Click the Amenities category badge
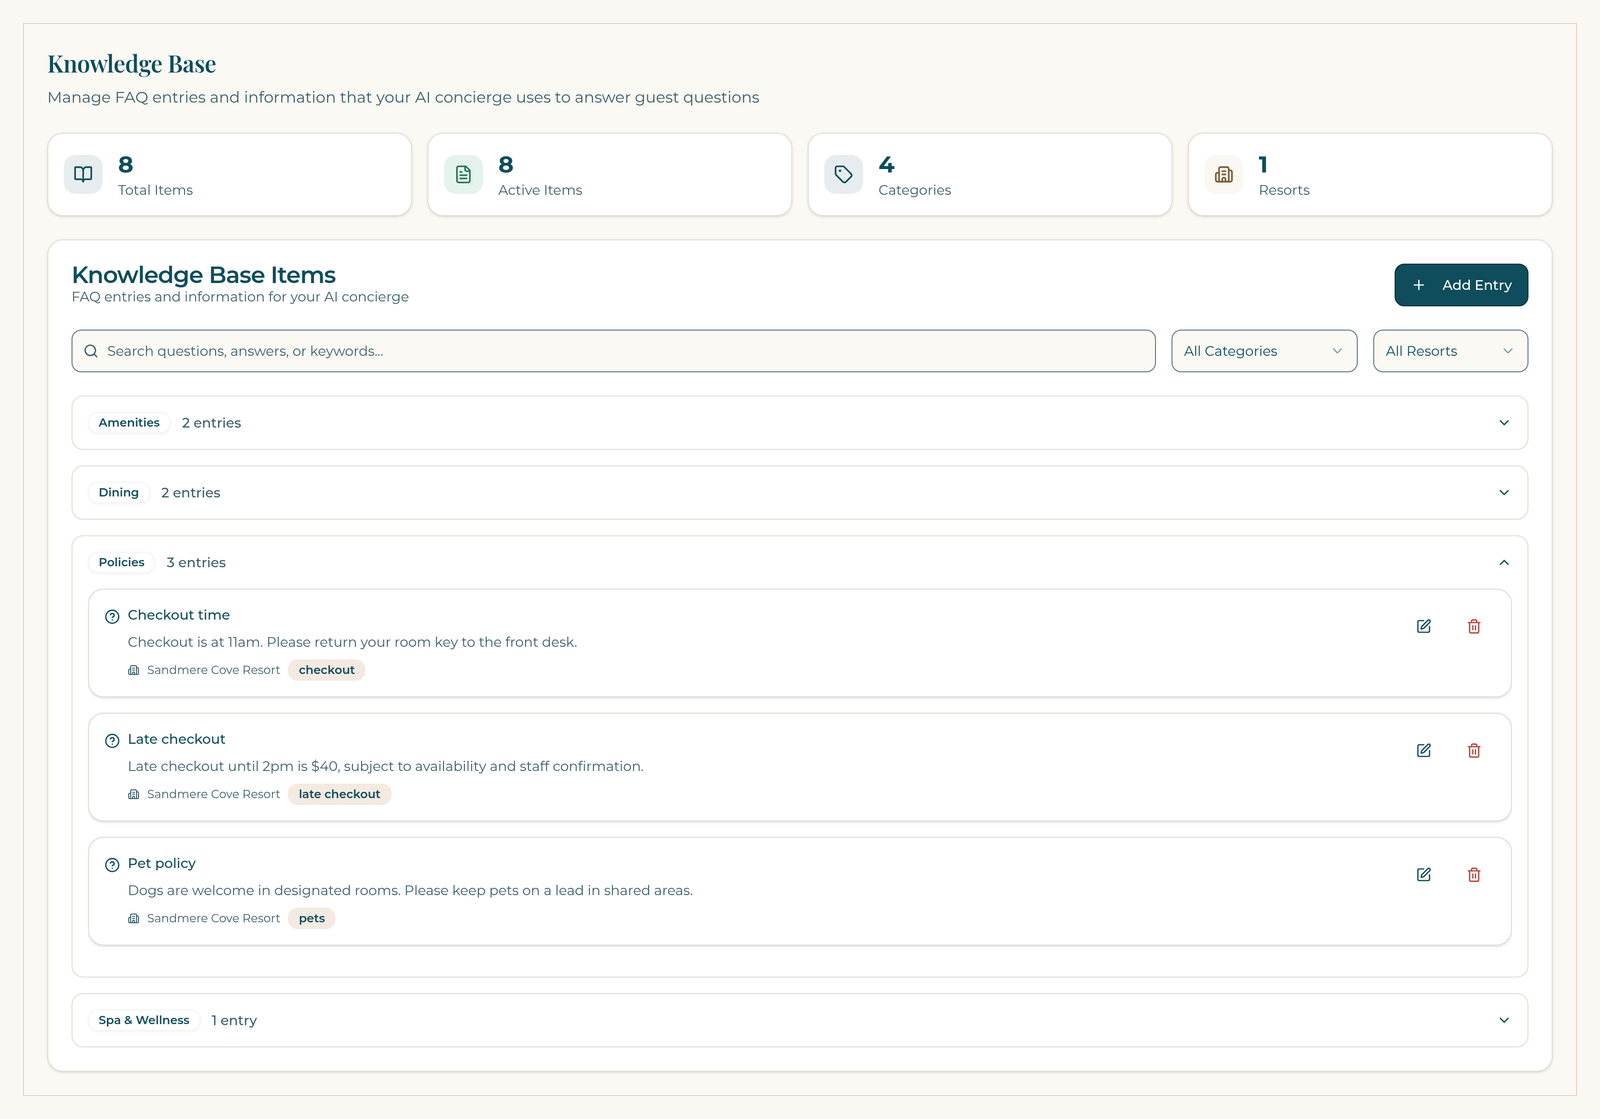This screenshot has height=1119, width=1600. point(129,423)
